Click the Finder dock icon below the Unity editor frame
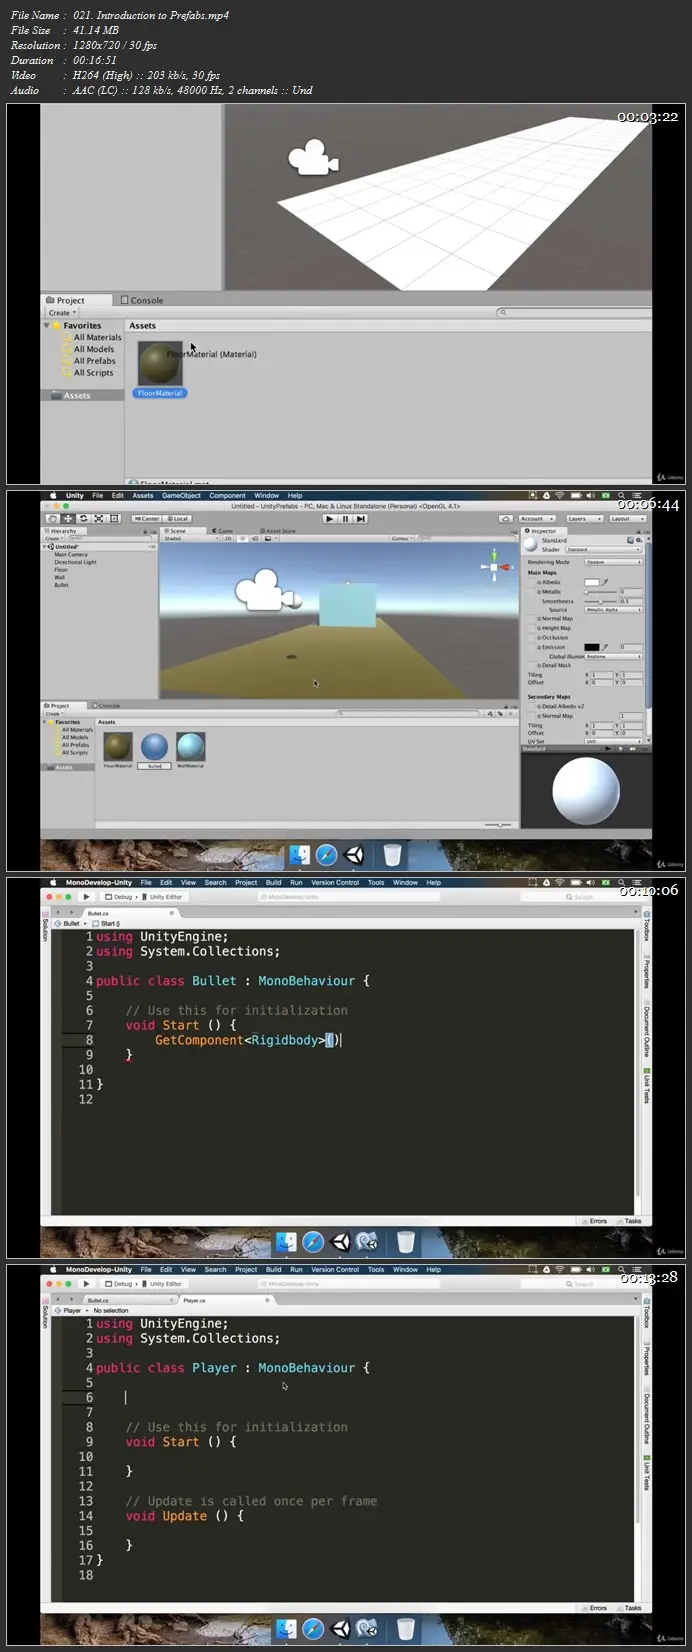 (299, 855)
